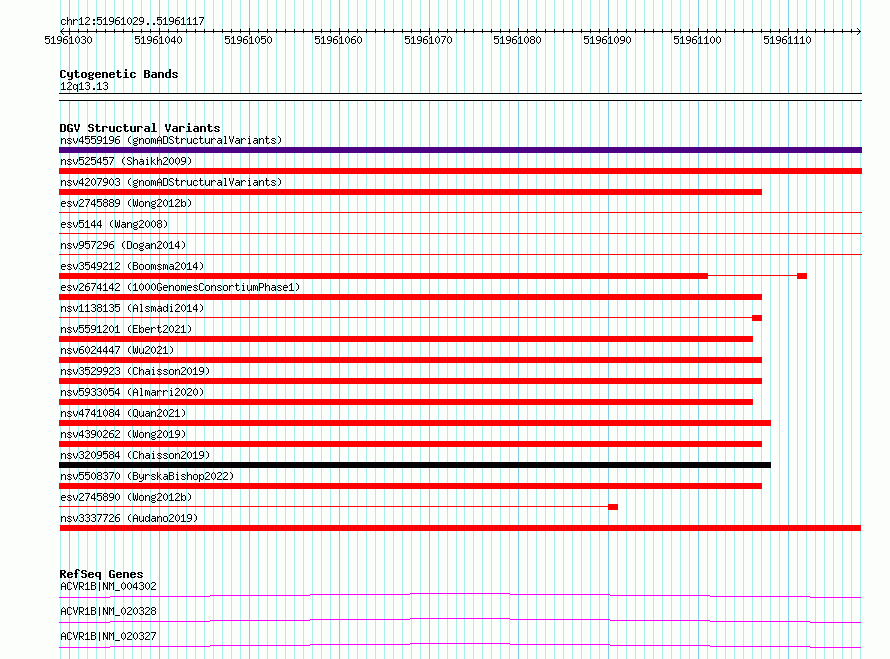Click the small end block of nsv1138135
This screenshot has width=890, height=659.
coord(757,318)
